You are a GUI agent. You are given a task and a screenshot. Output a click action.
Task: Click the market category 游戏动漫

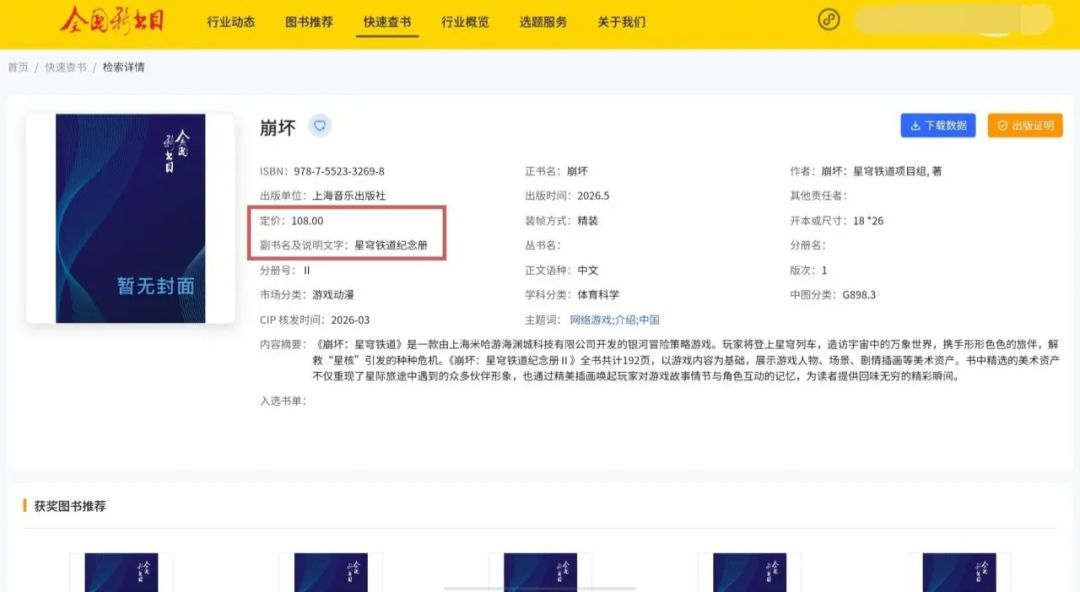click(333, 295)
